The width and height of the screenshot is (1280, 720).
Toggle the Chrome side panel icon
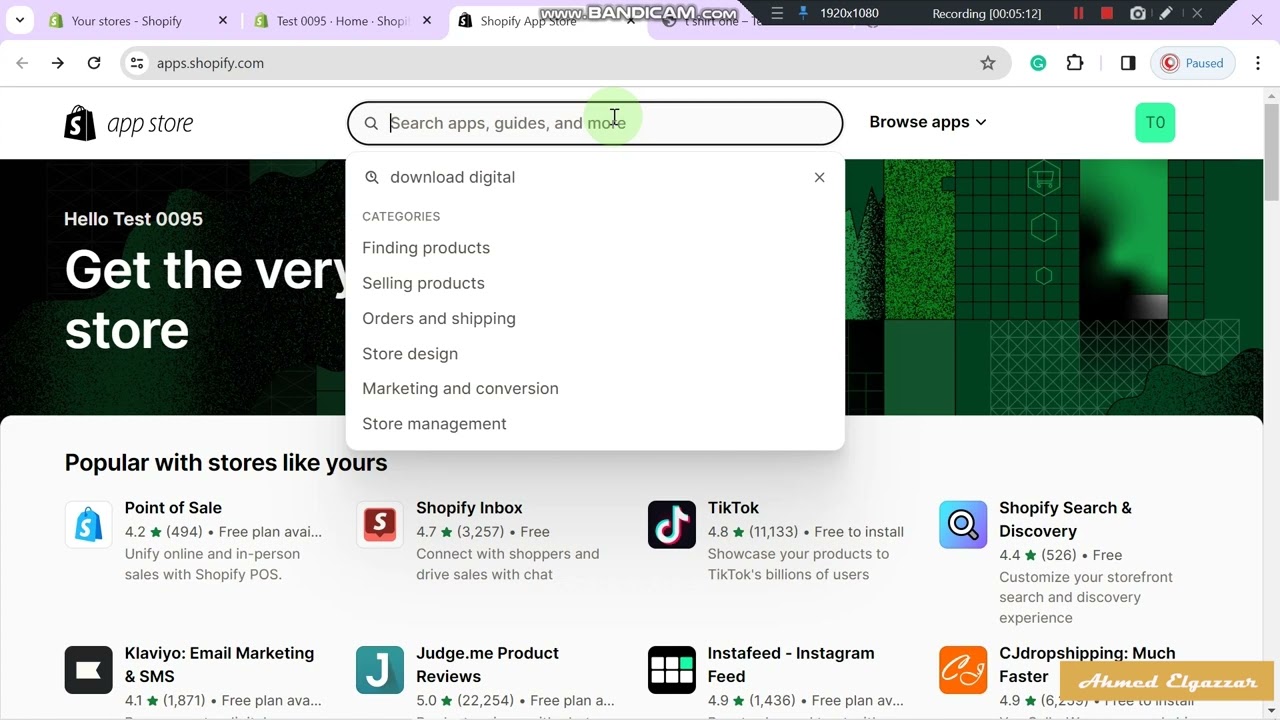click(1128, 63)
